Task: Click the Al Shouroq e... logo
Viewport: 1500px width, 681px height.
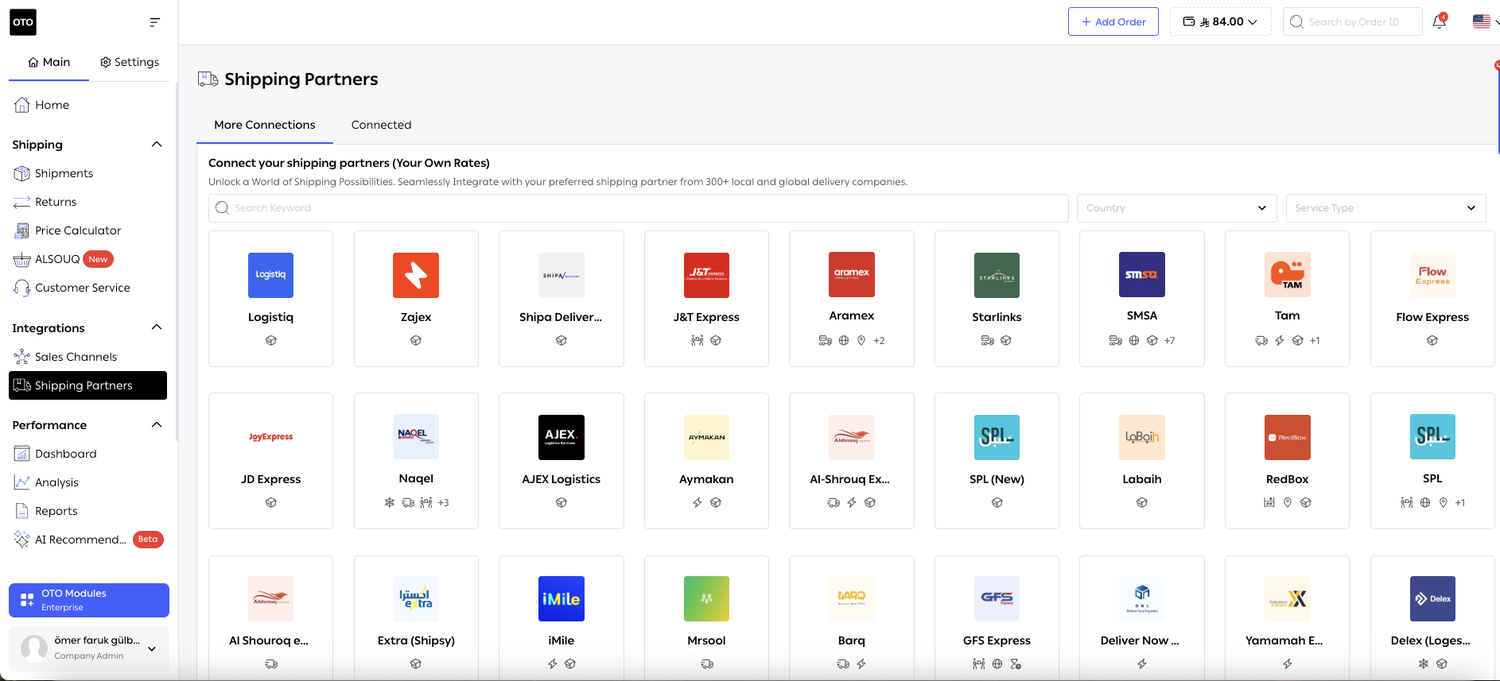Action: 271,599
